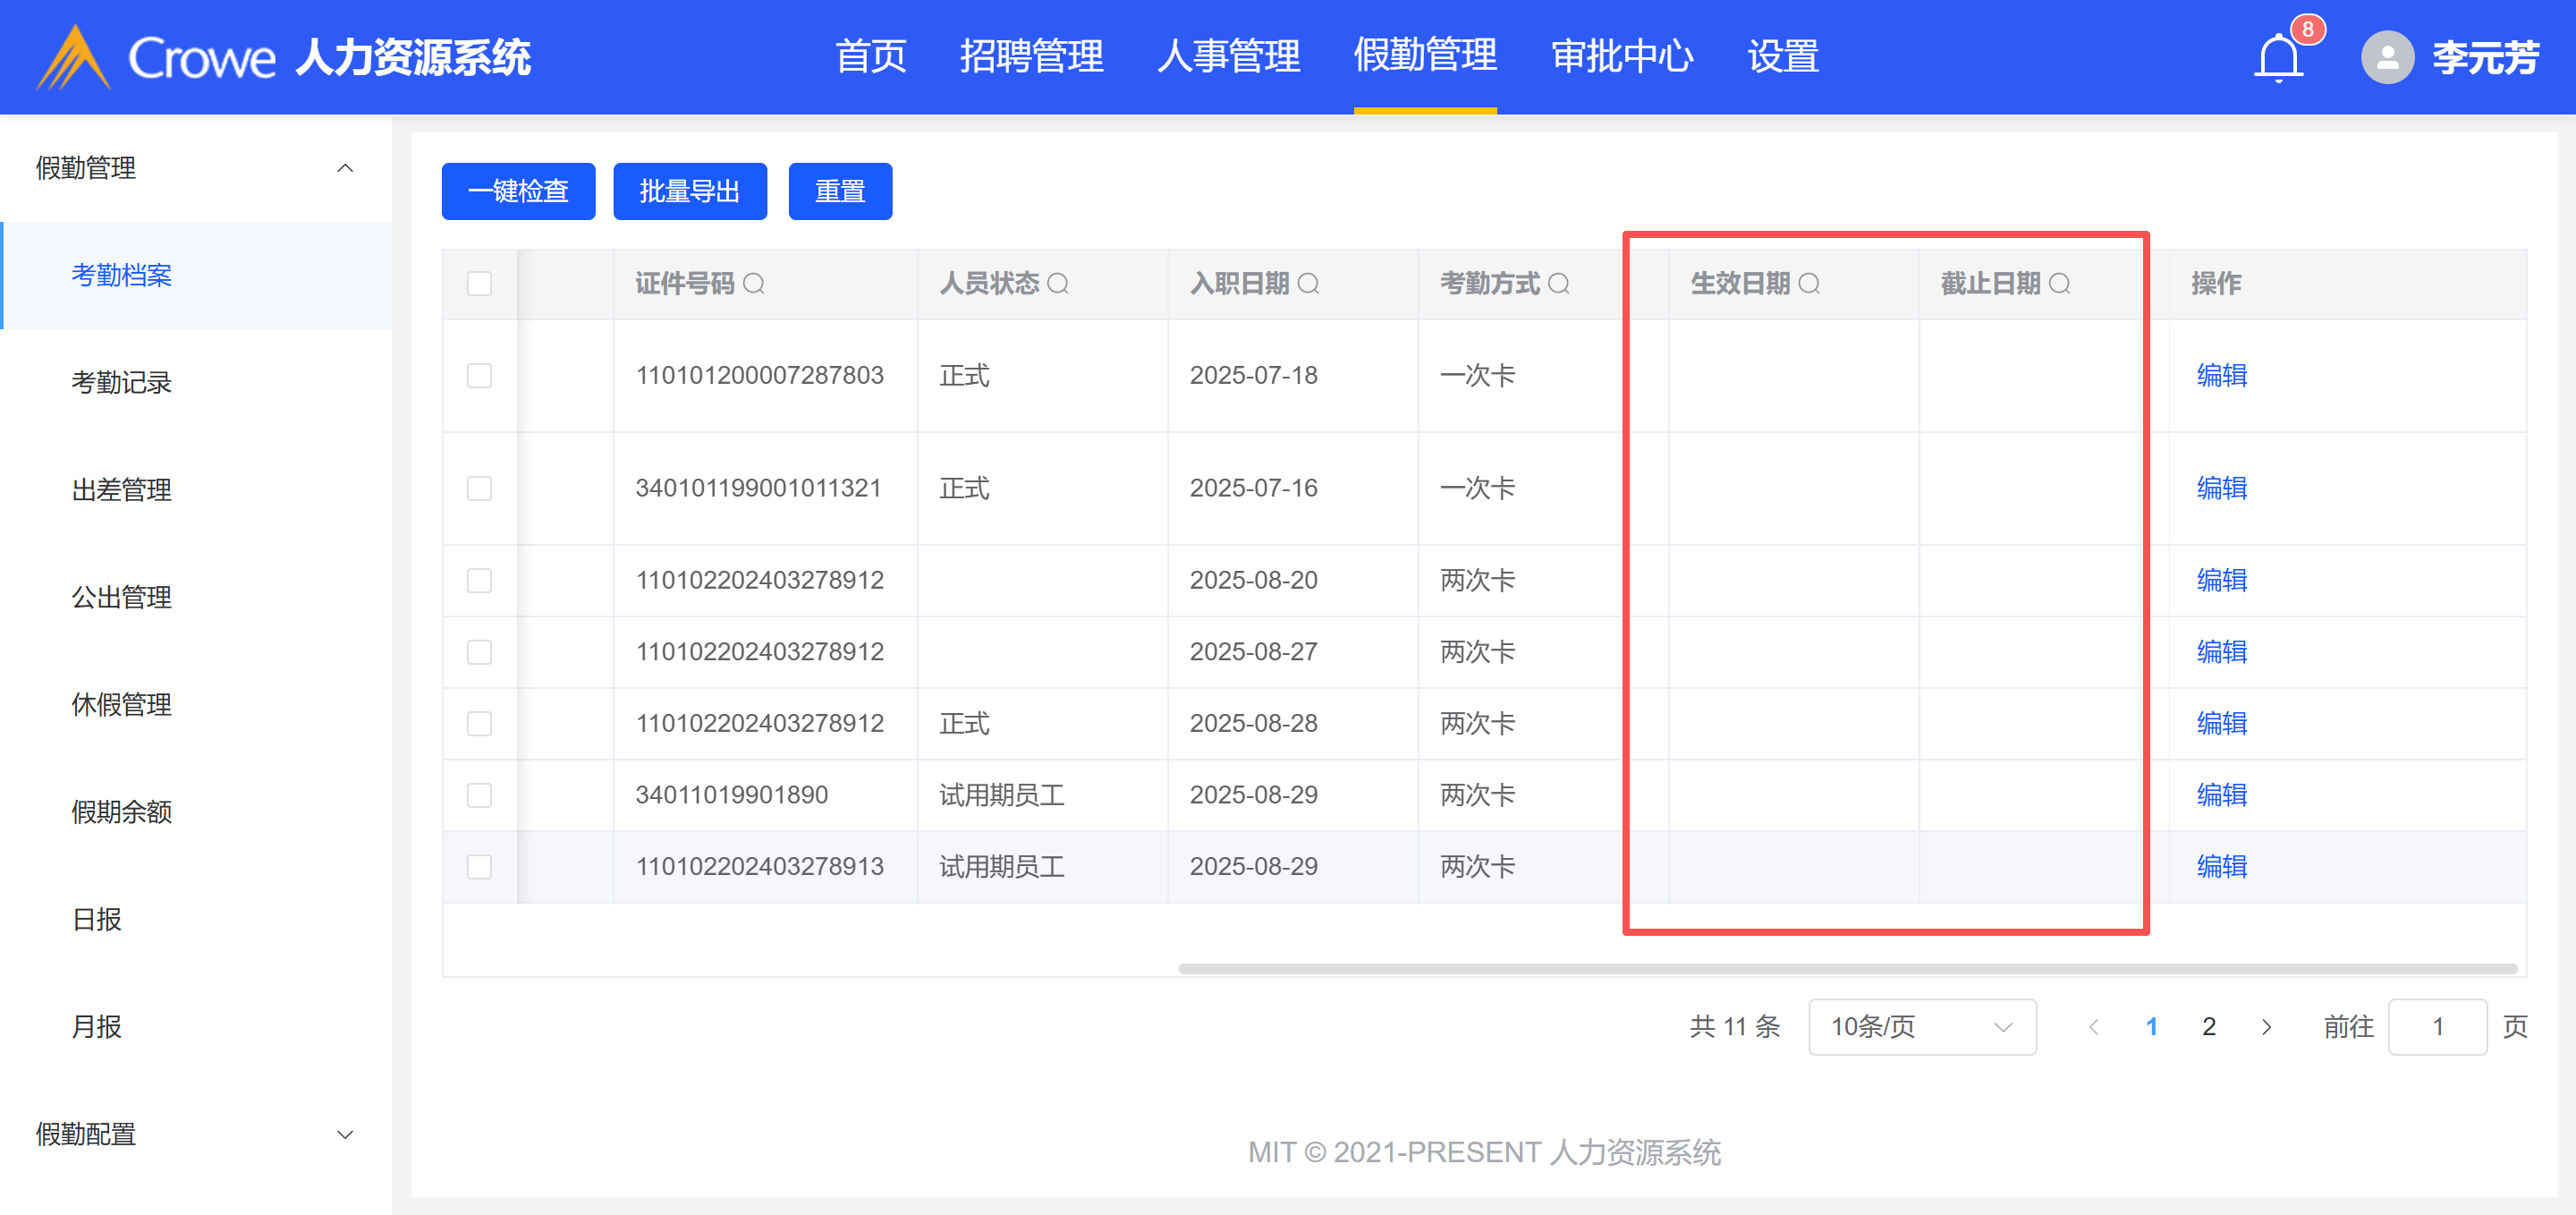Screen dimensions: 2576x1215
Task: Click search icon beside 证件号码 column
Action: 754,284
